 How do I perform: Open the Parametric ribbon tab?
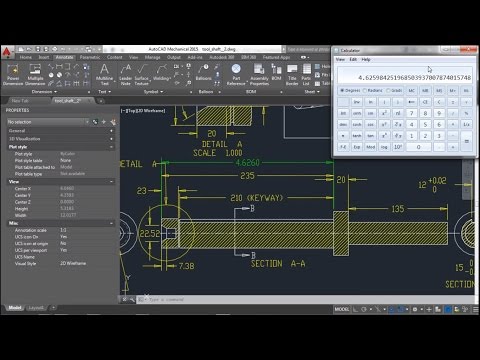click(x=90, y=57)
